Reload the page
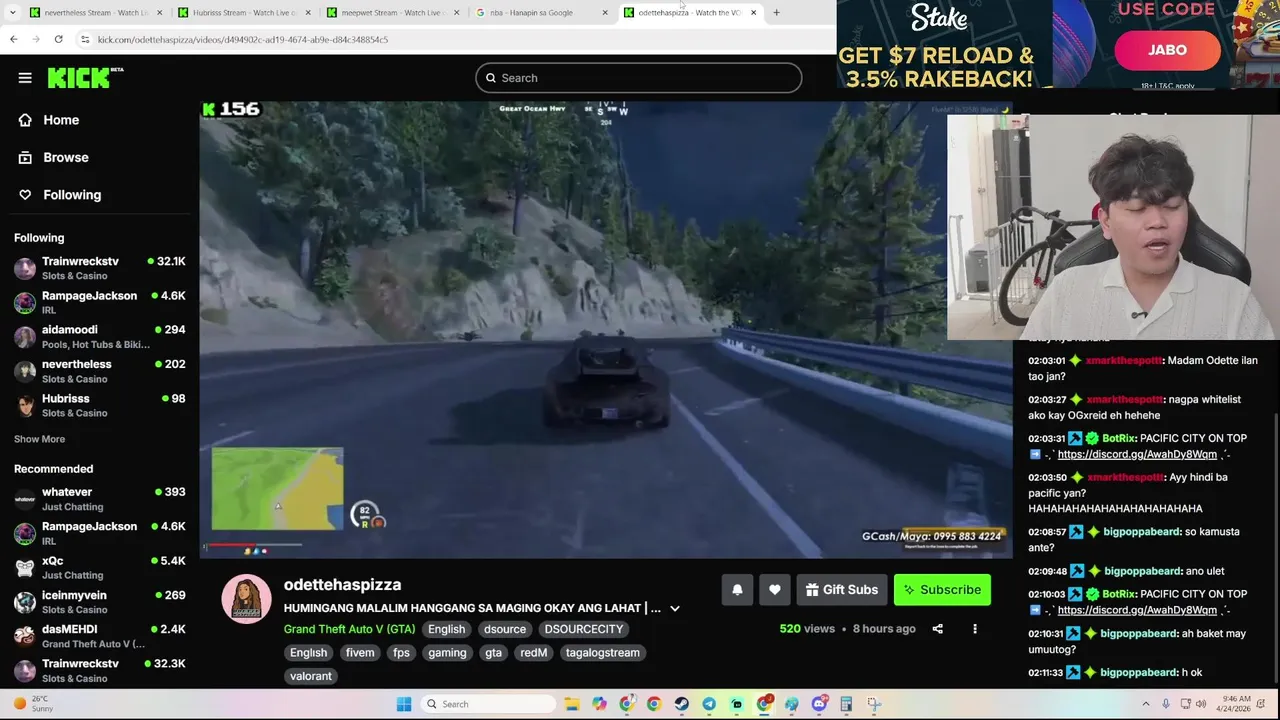Viewport: 1280px width, 720px height. (x=58, y=39)
